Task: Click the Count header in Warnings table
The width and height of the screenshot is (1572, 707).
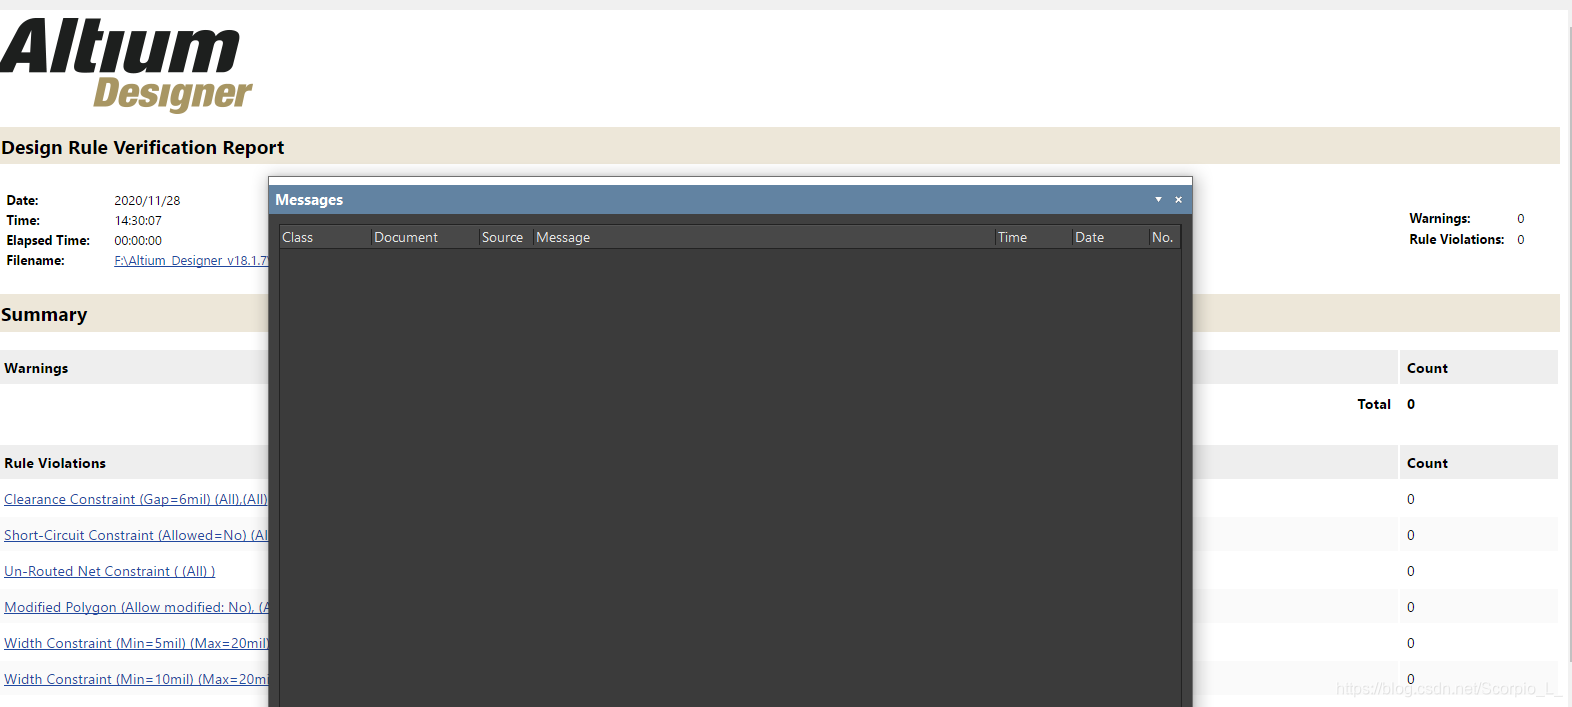Action: pos(1427,368)
